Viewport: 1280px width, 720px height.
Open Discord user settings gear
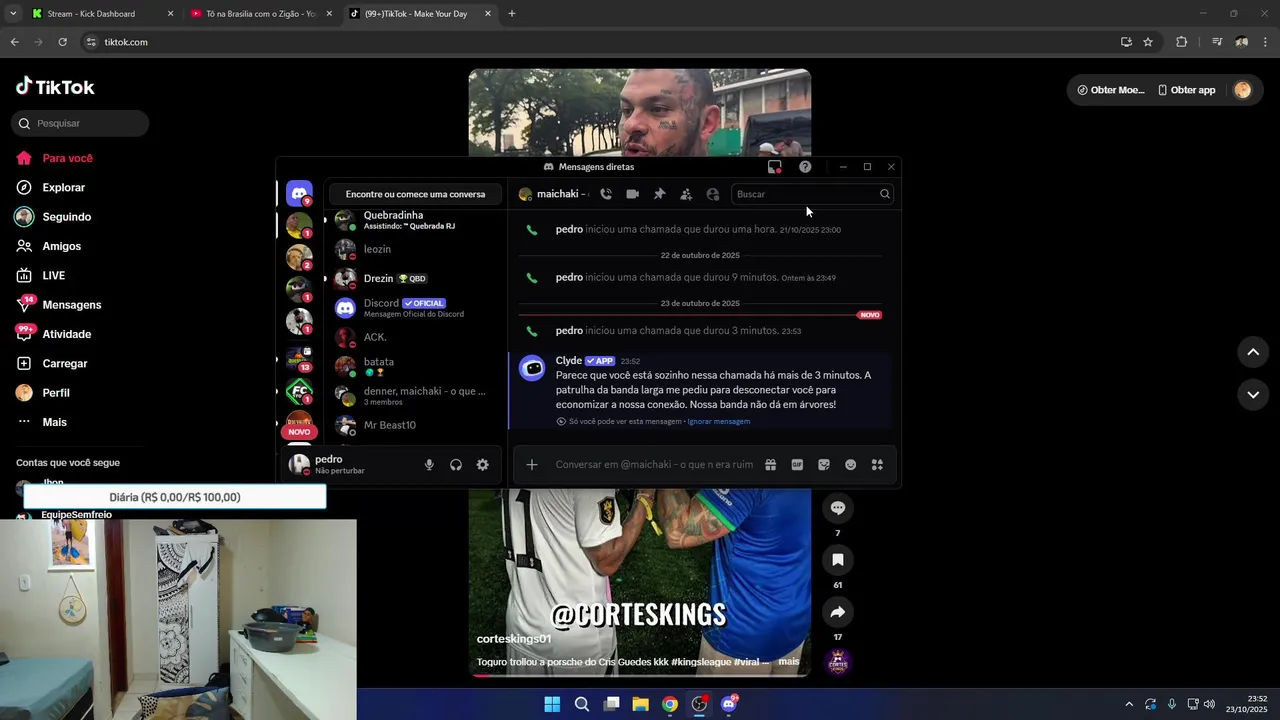click(483, 464)
